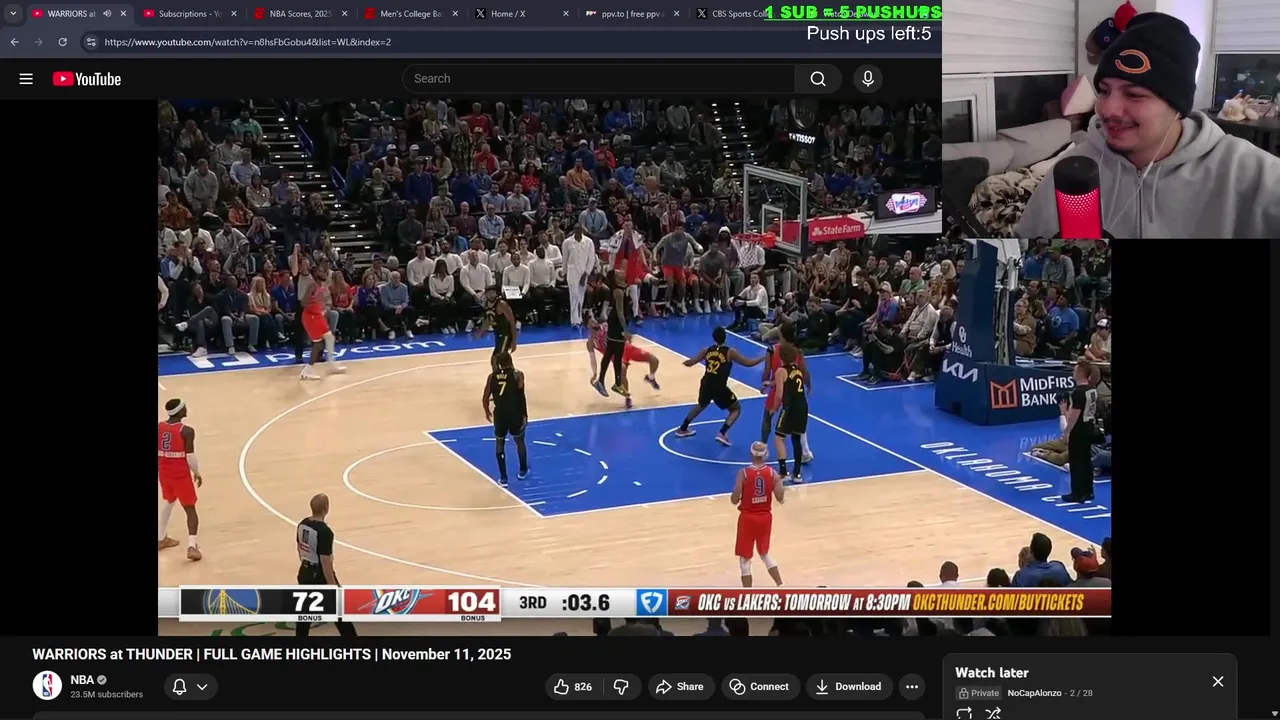Open the YouTube hamburger guide menu
The width and height of the screenshot is (1280, 720).
(x=26, y=79)
